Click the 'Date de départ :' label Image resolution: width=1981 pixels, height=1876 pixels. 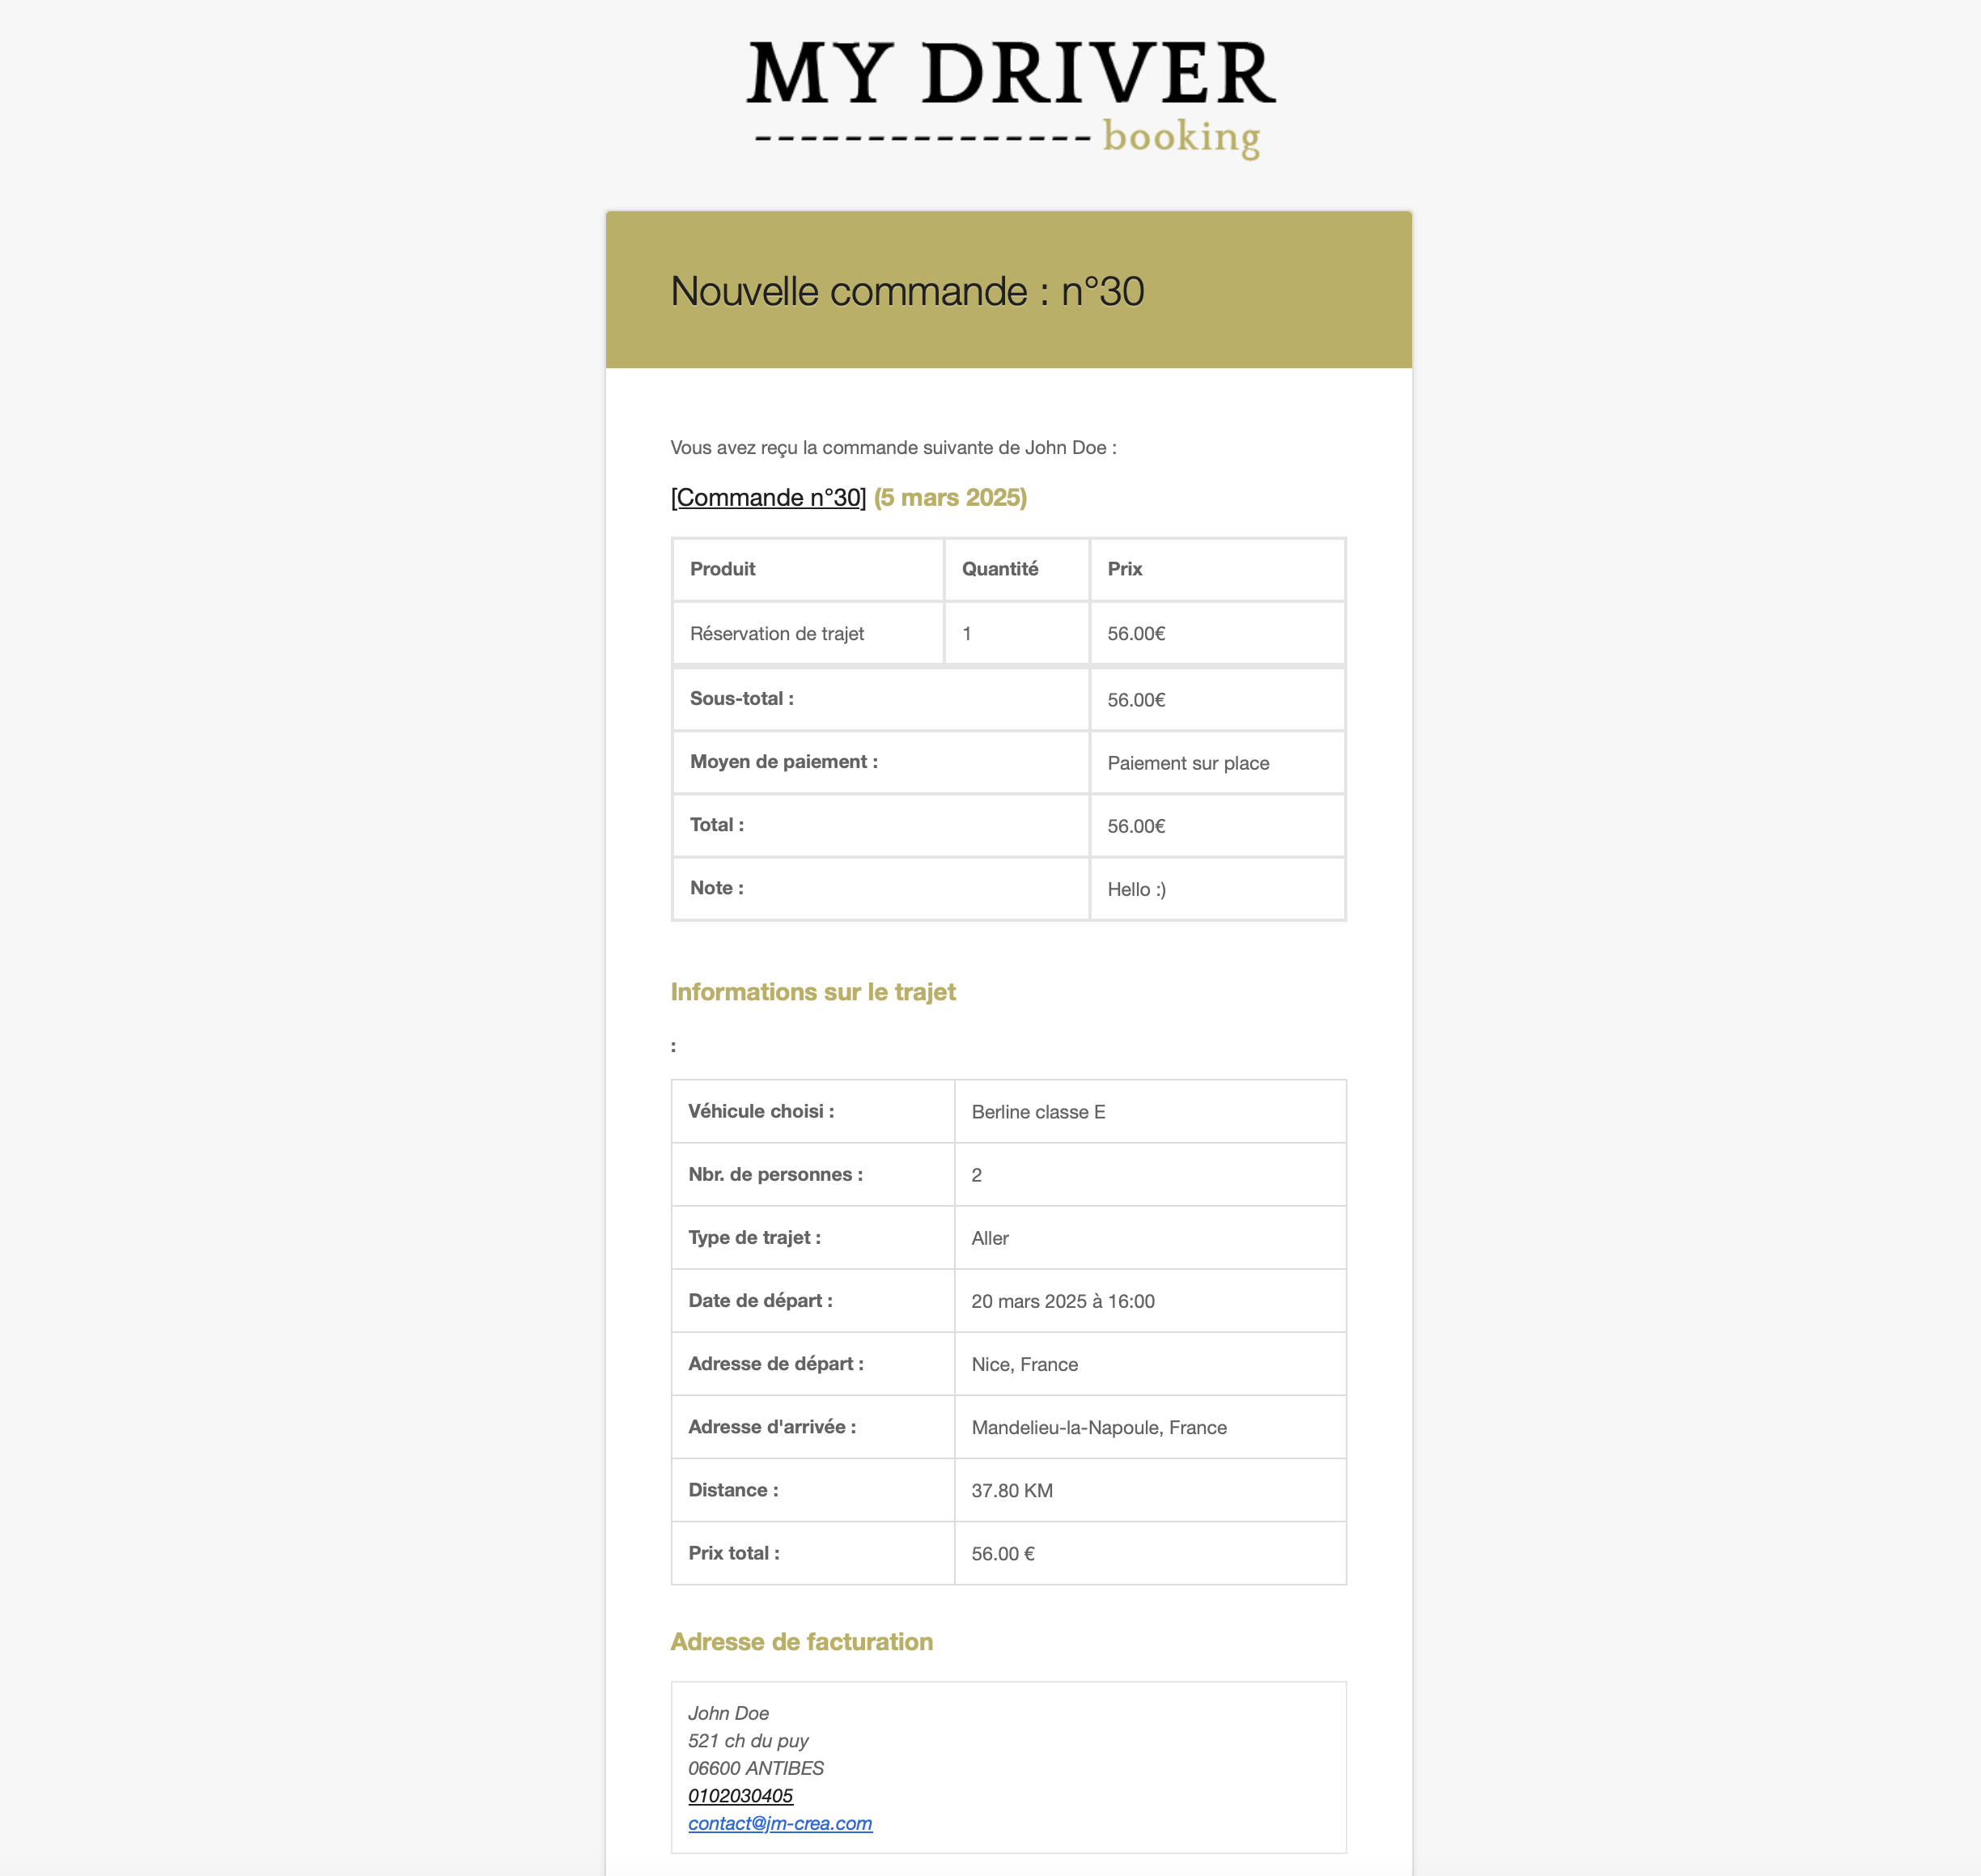[x=760, y=1300]
